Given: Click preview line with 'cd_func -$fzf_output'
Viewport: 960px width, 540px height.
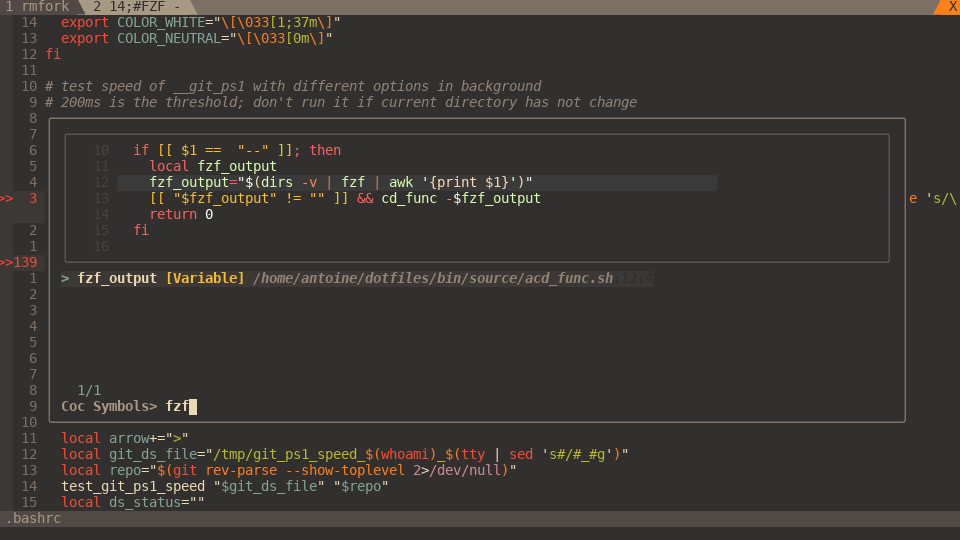Looking at the screenshot, I should tap(345, 198).
